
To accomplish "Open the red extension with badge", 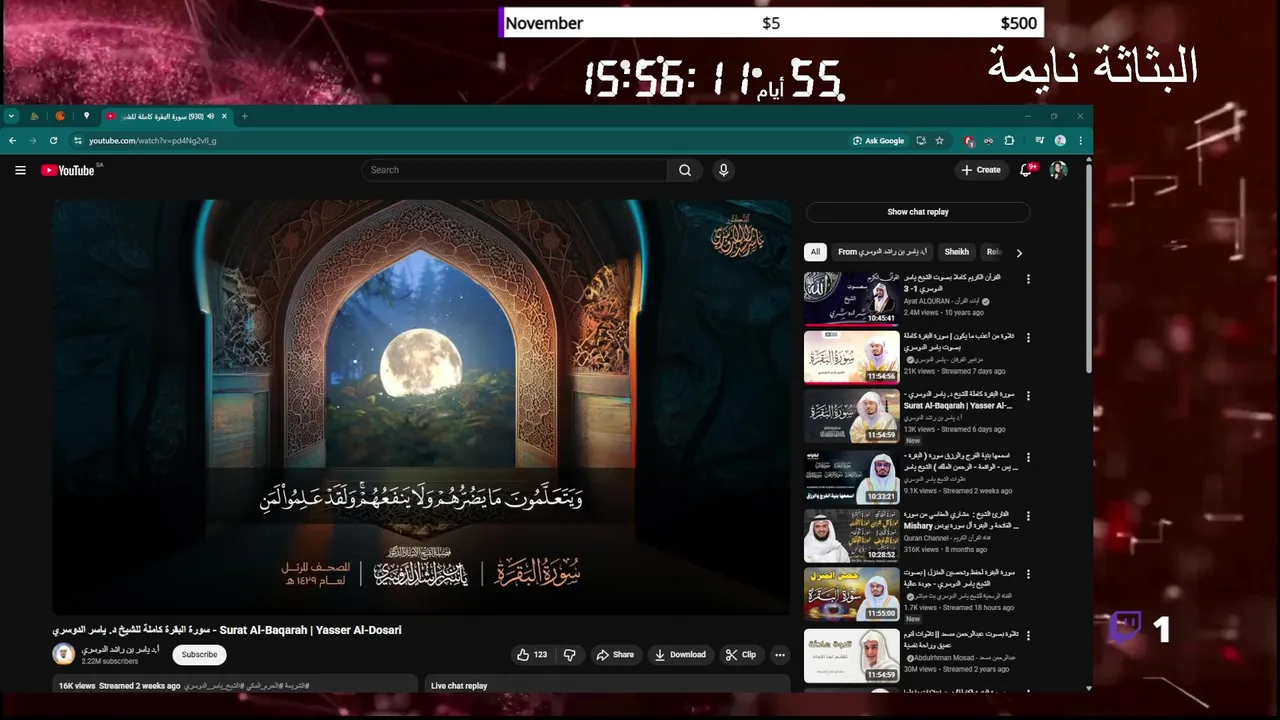I will click(968, 141).
